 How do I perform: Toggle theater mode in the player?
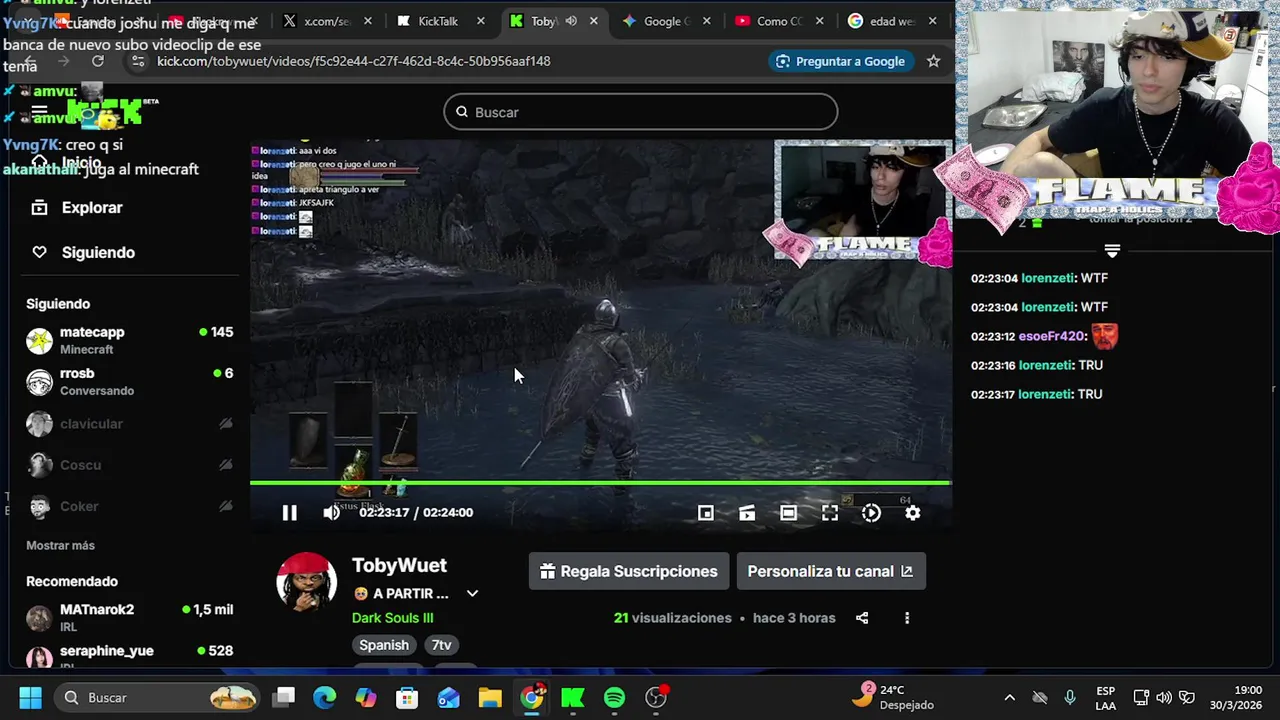click(789, 513)
